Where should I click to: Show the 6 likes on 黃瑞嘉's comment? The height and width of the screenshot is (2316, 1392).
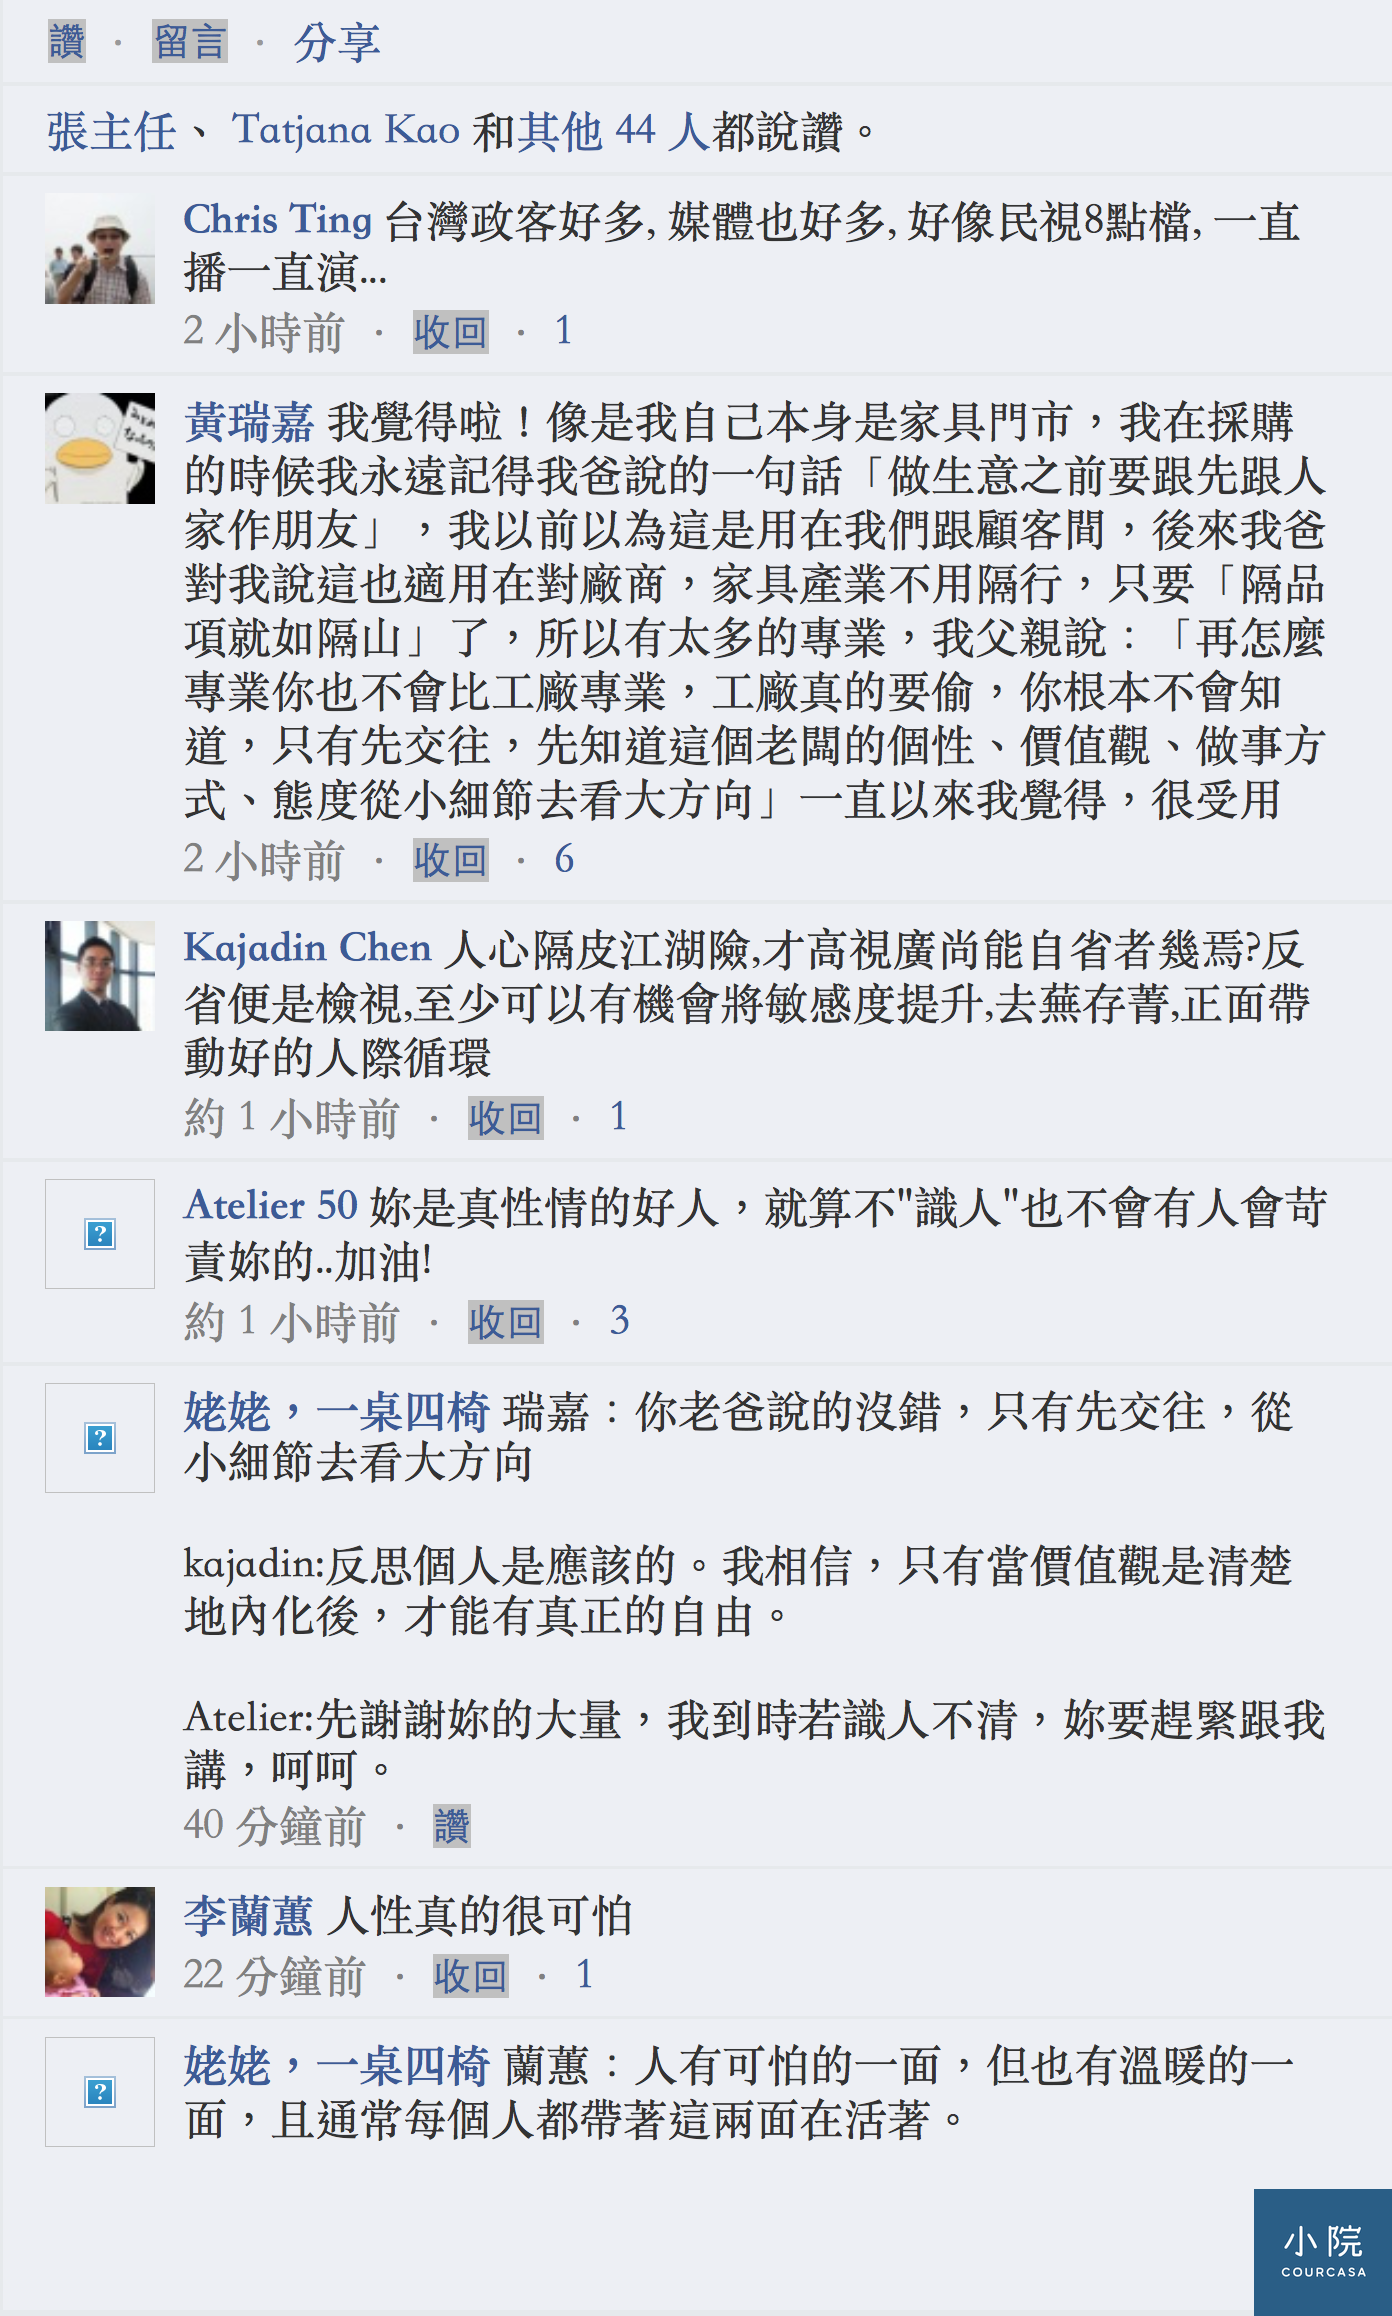(564, 859)
